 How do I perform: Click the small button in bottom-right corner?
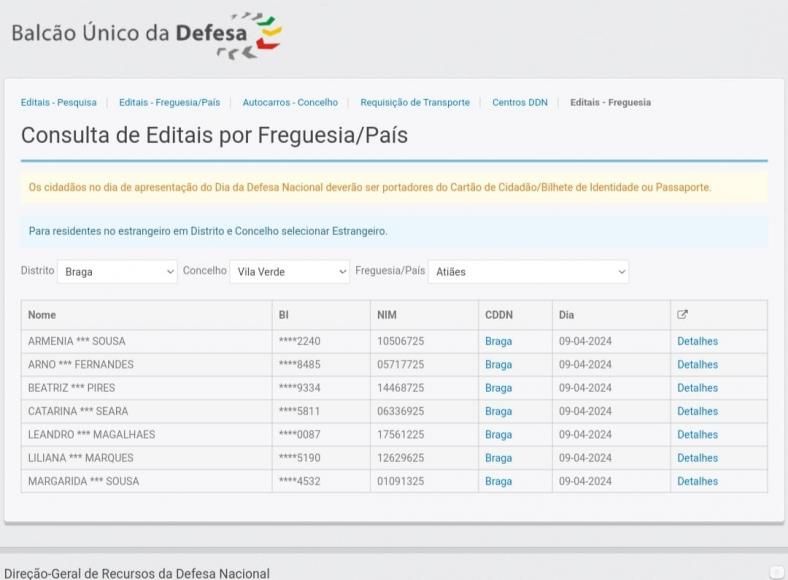pyautogui.click(x=776, y=572)
